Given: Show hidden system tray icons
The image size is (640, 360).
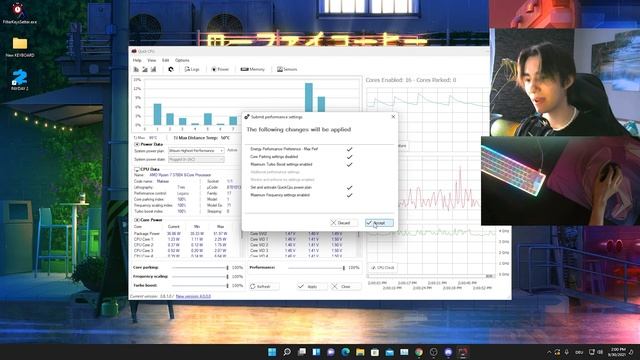Looking at the screenshot, I should tap(549, 352).
